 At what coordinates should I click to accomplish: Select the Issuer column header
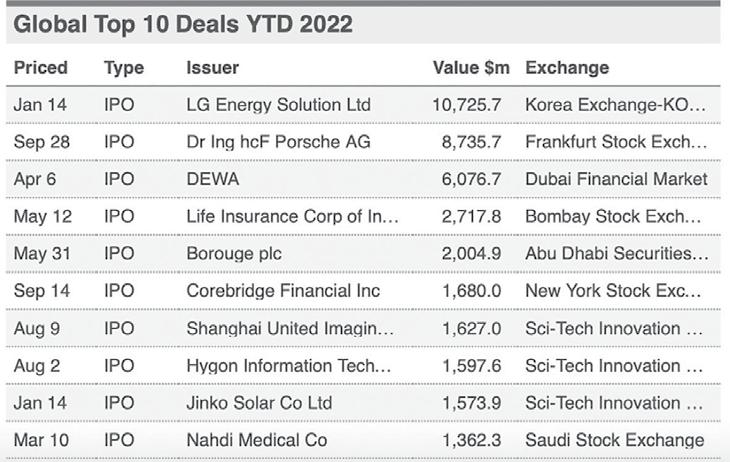212,68
